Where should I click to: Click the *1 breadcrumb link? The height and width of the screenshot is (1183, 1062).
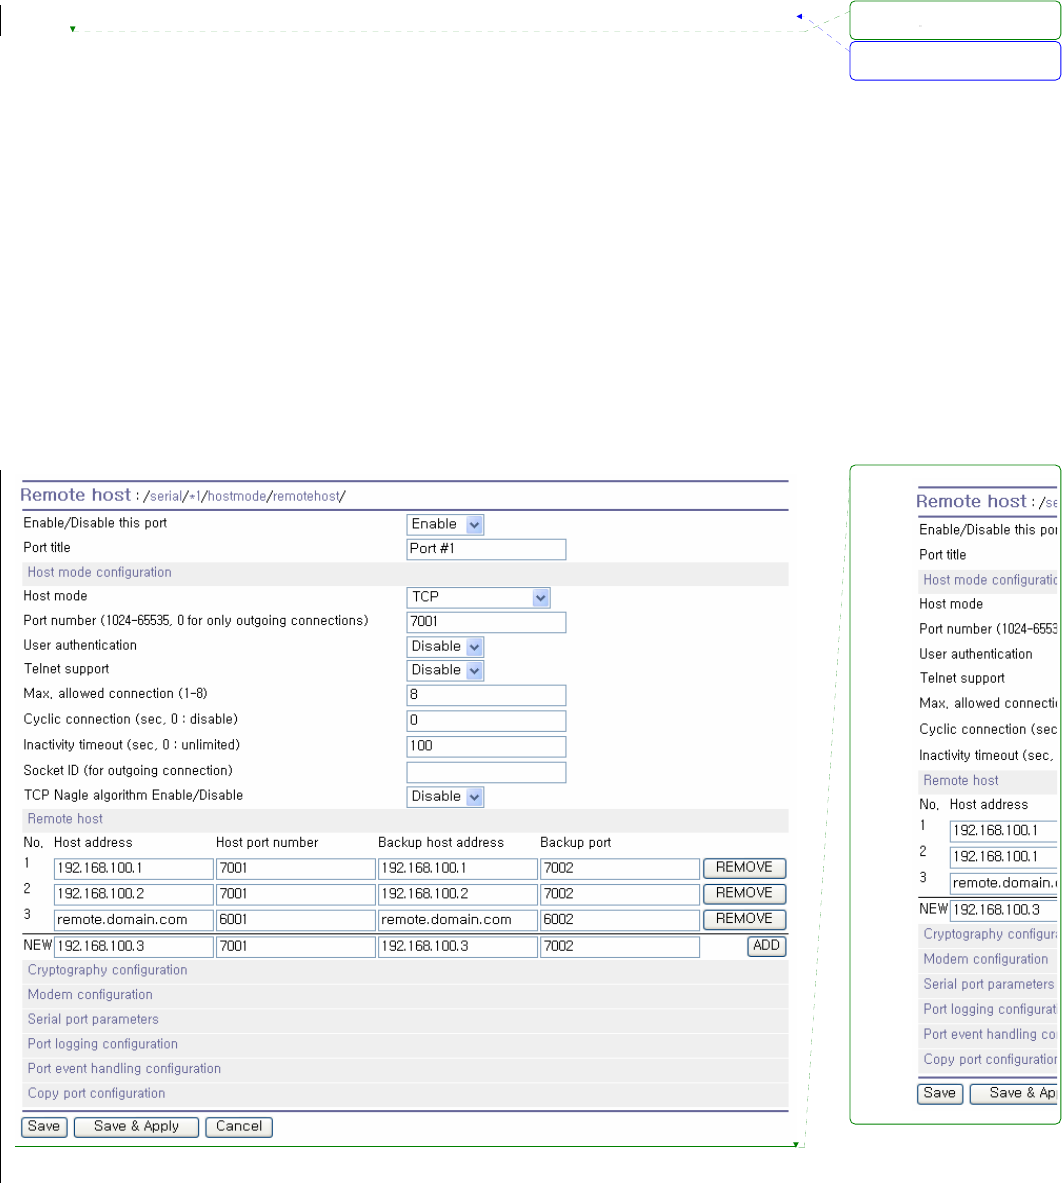click(x=195, y=496)
